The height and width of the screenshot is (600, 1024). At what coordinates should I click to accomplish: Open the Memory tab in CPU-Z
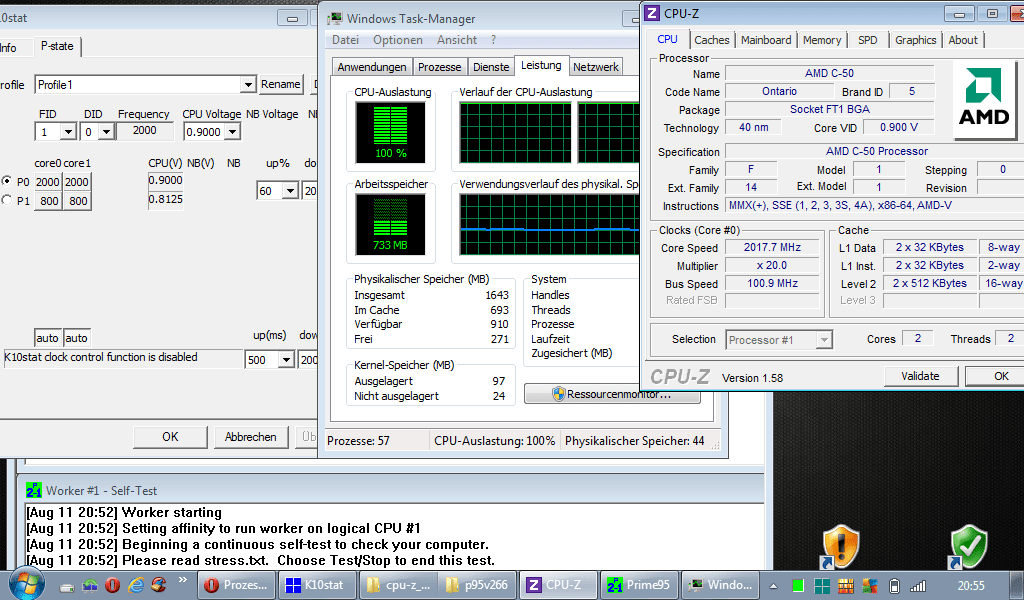point(822,40)
